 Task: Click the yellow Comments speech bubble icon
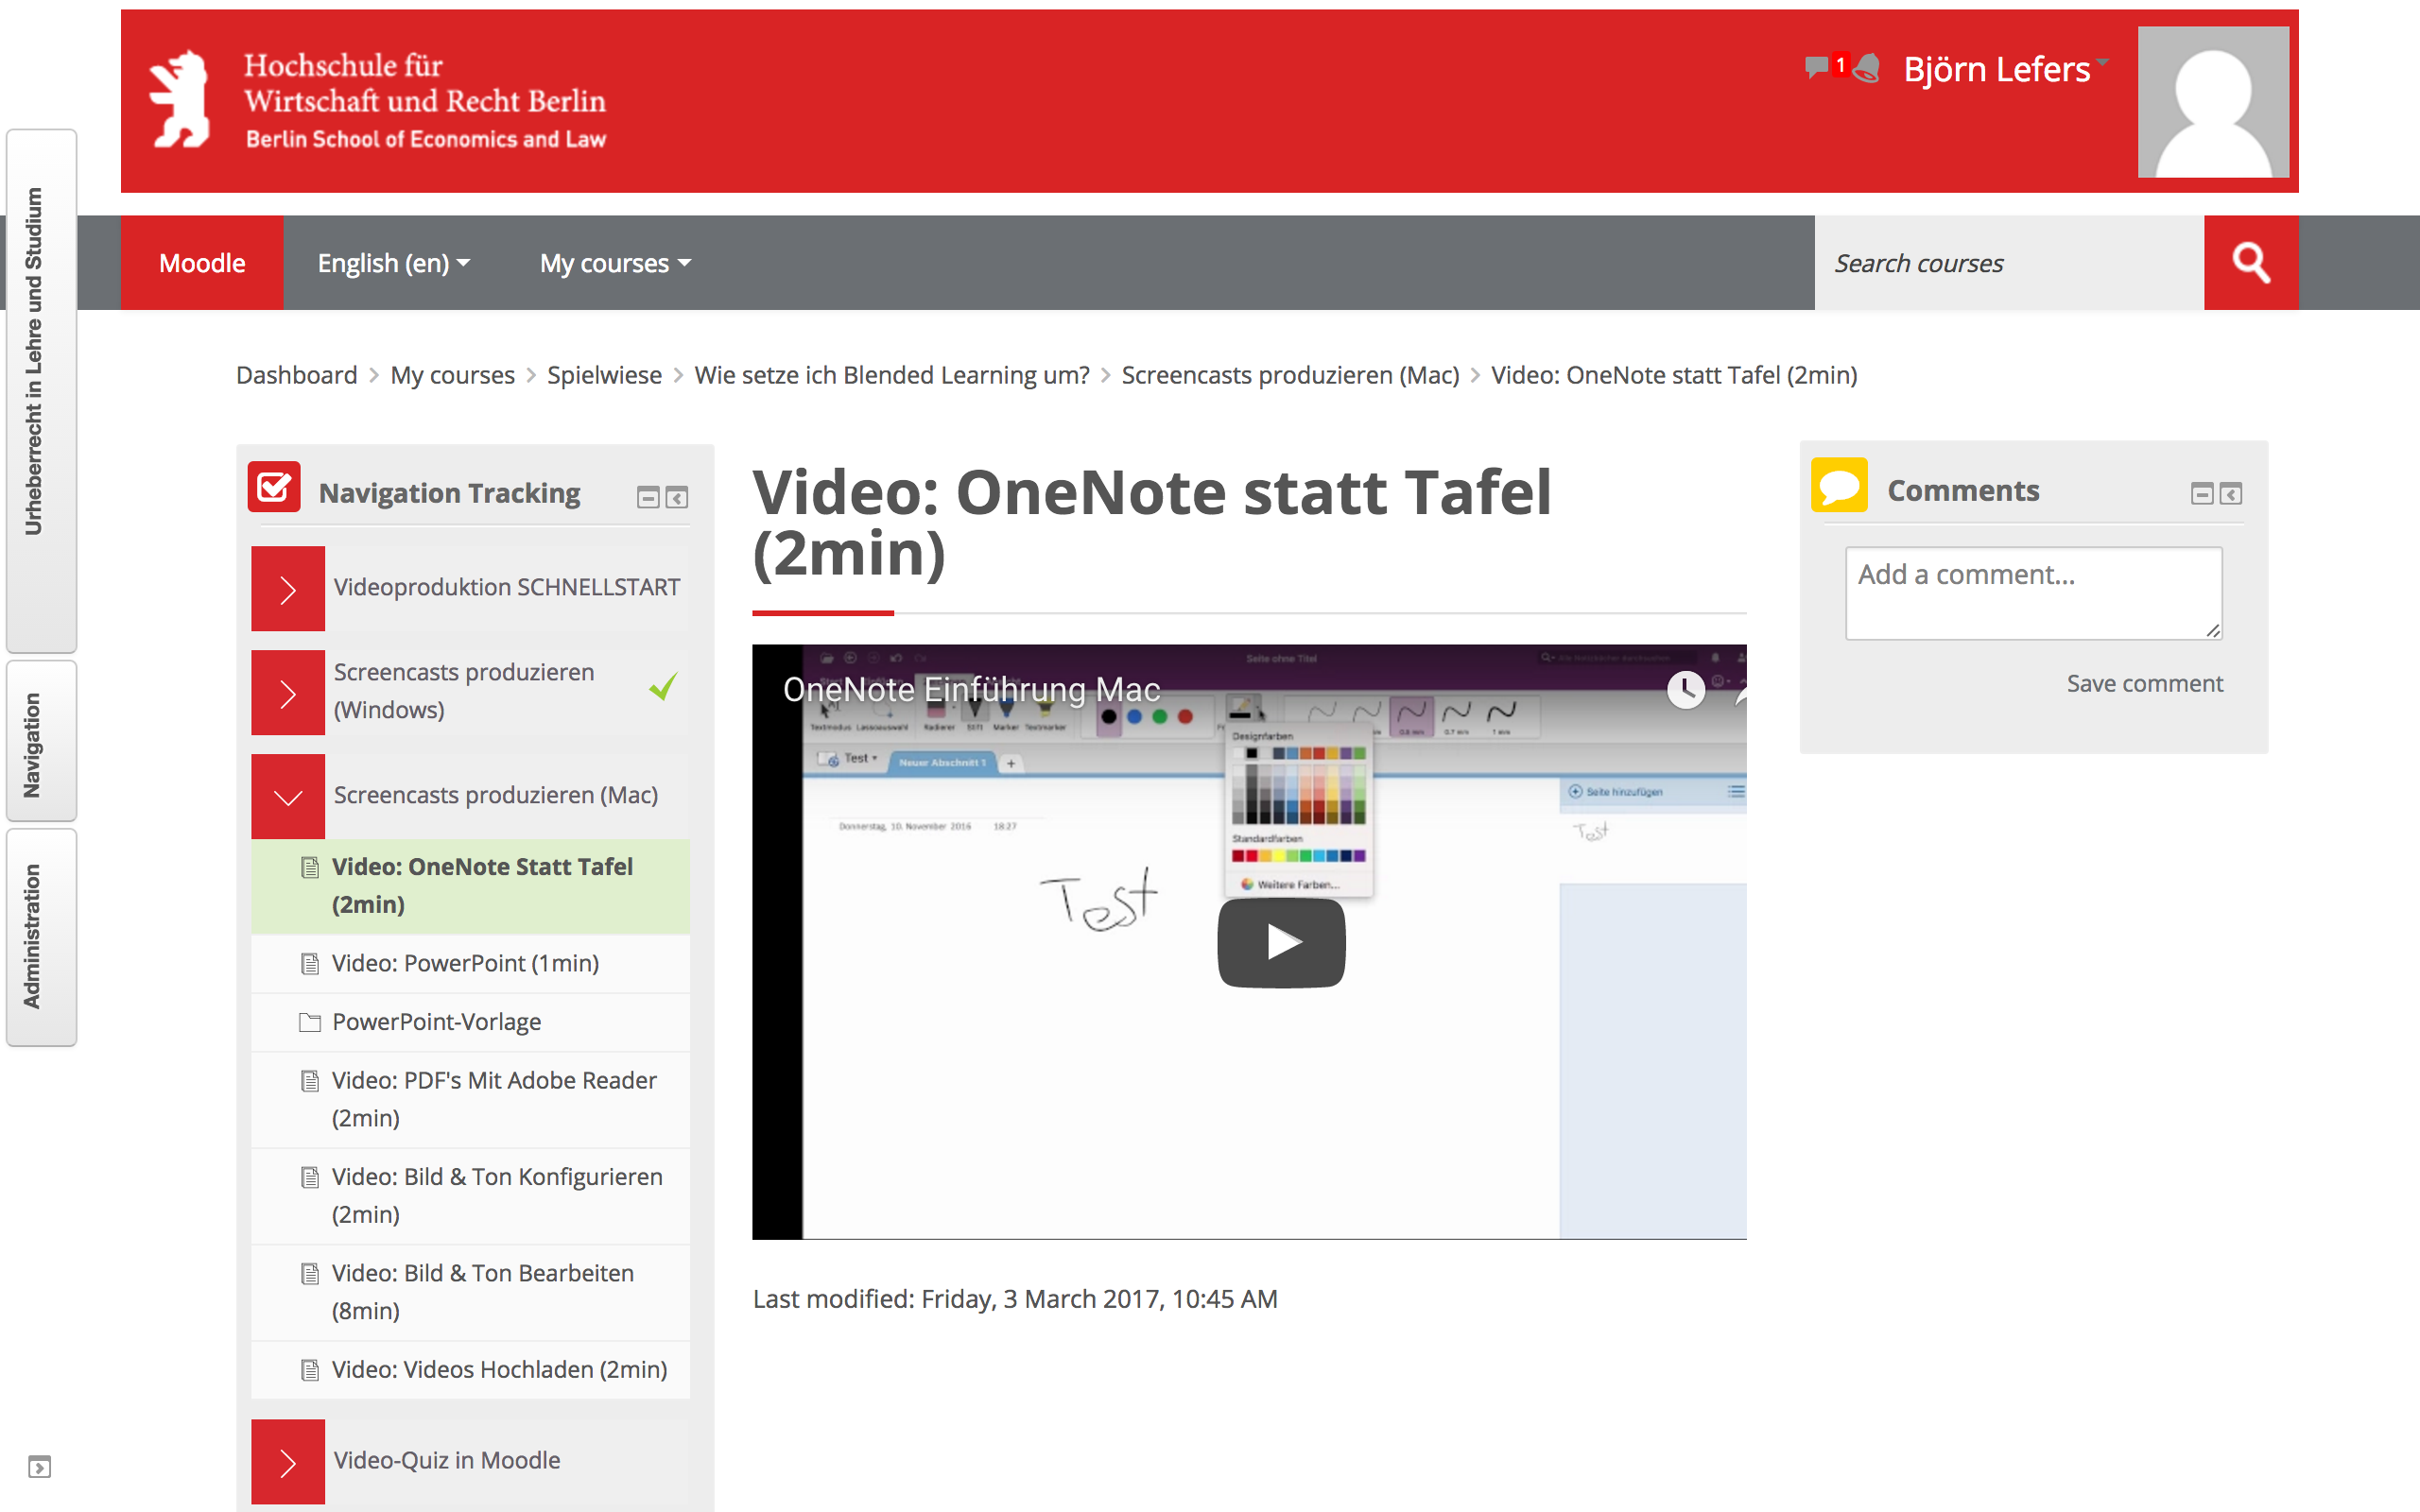[x=1839, y=485]
